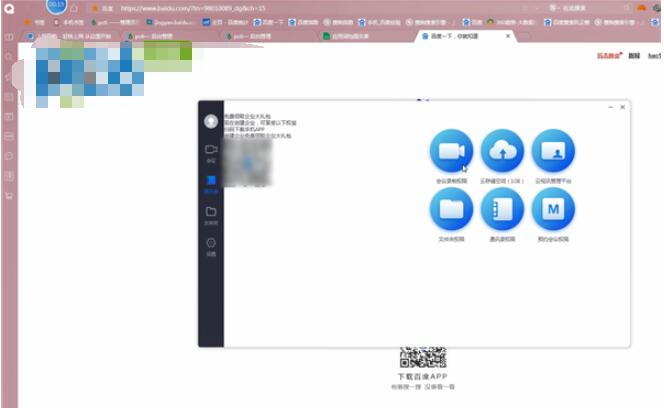Click the browser logo icon at top left

pos(10,9)
